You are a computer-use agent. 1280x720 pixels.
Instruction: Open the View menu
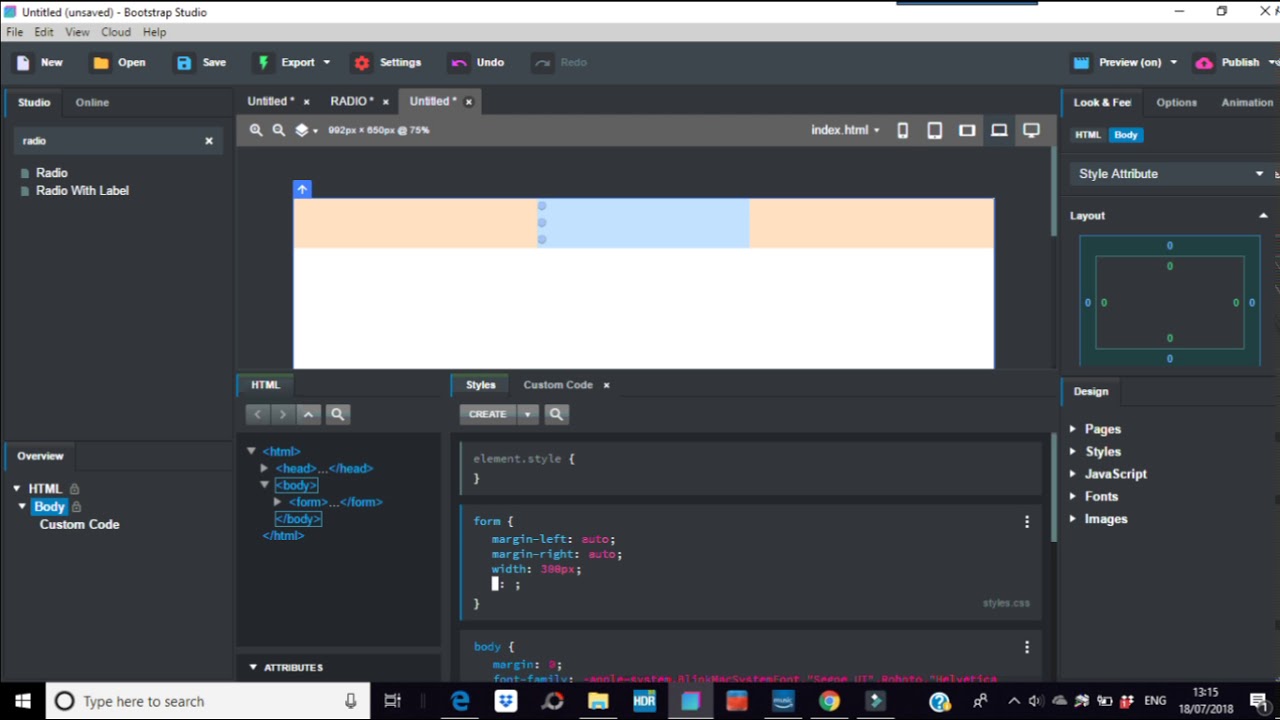(77, 32)
